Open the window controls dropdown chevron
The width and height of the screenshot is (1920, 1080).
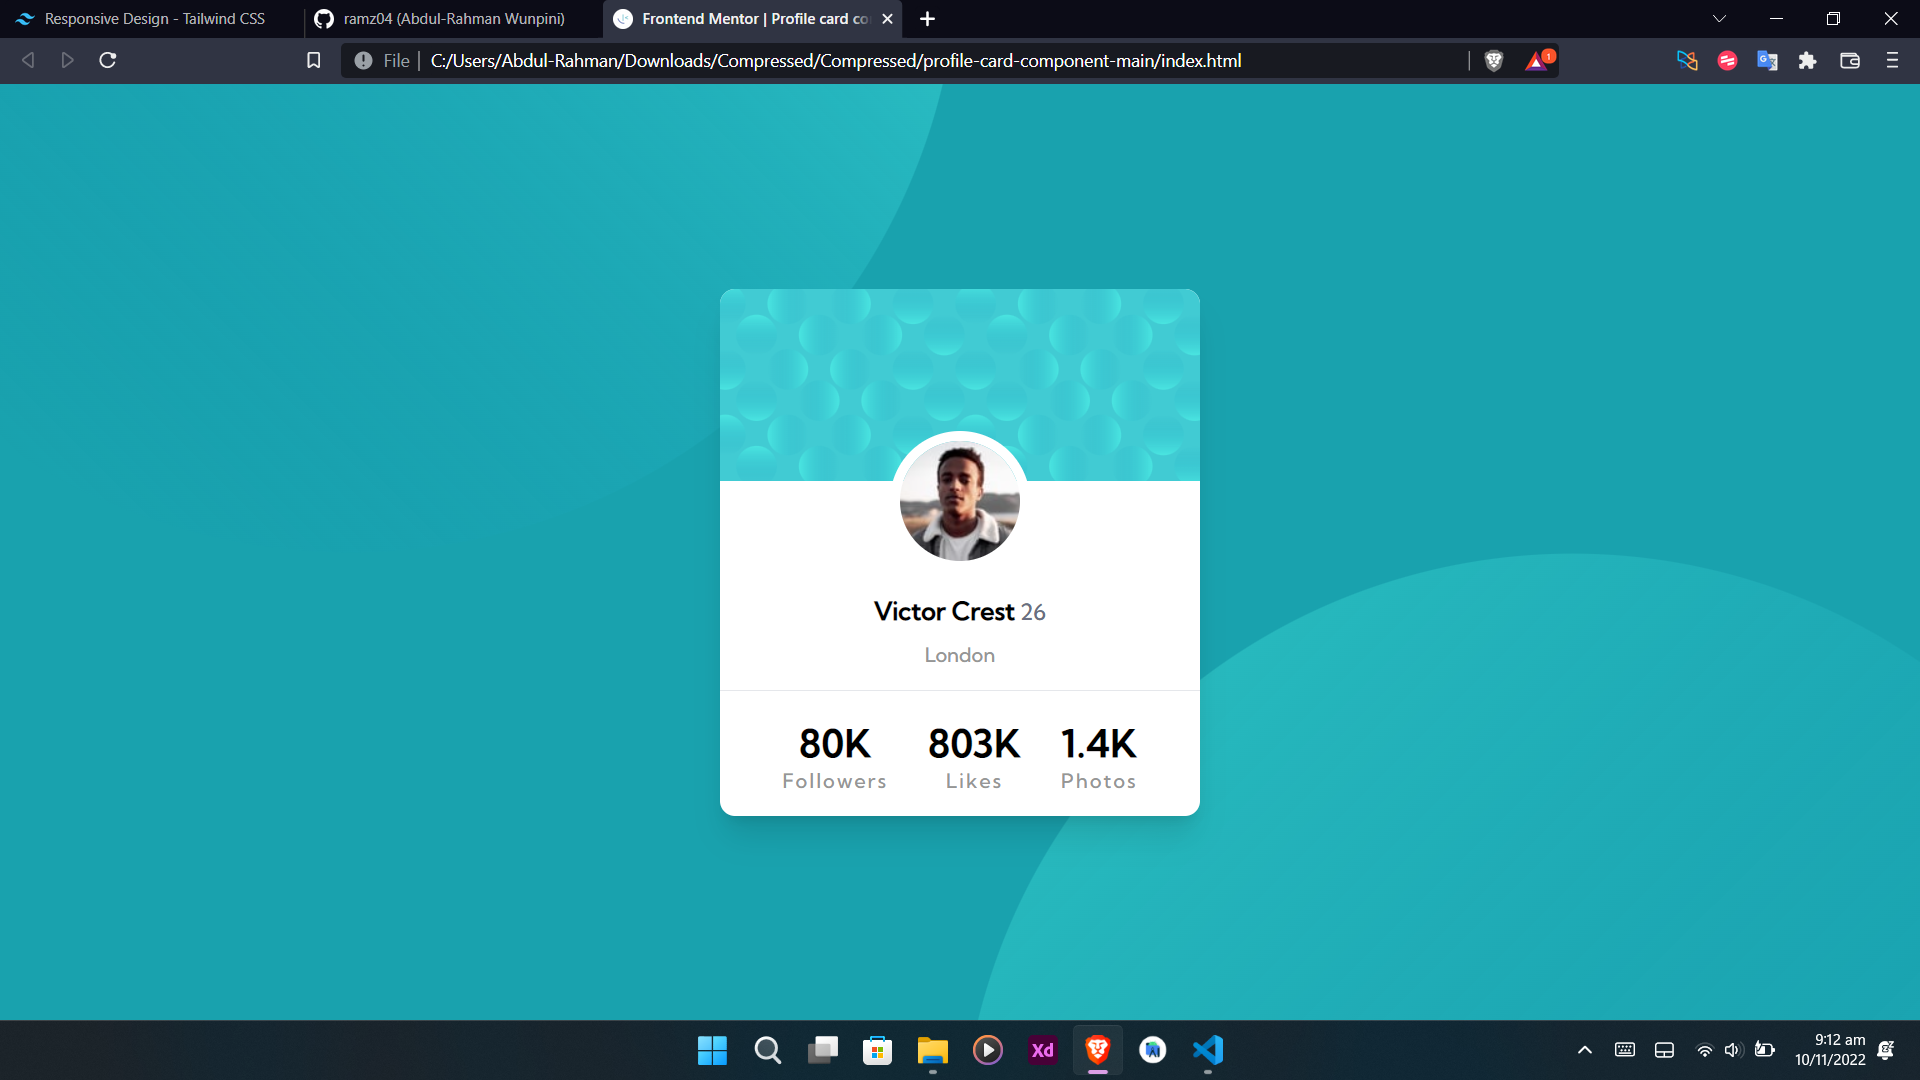tap(1720, 18)
